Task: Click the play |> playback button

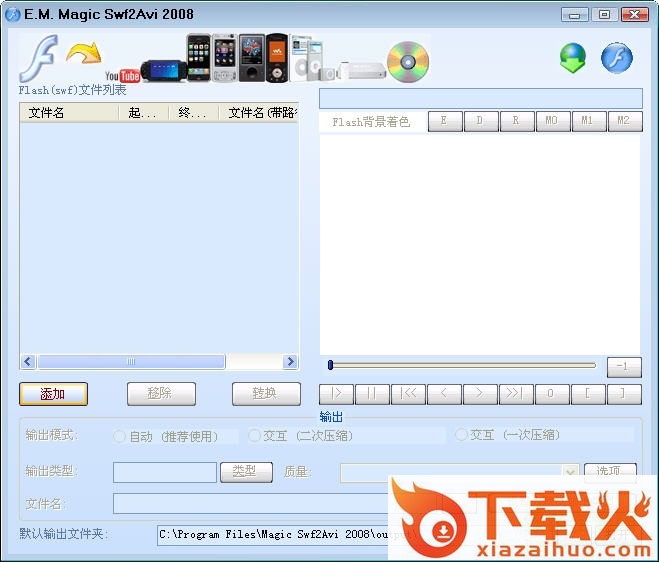Action: click(x=336, y=394)
